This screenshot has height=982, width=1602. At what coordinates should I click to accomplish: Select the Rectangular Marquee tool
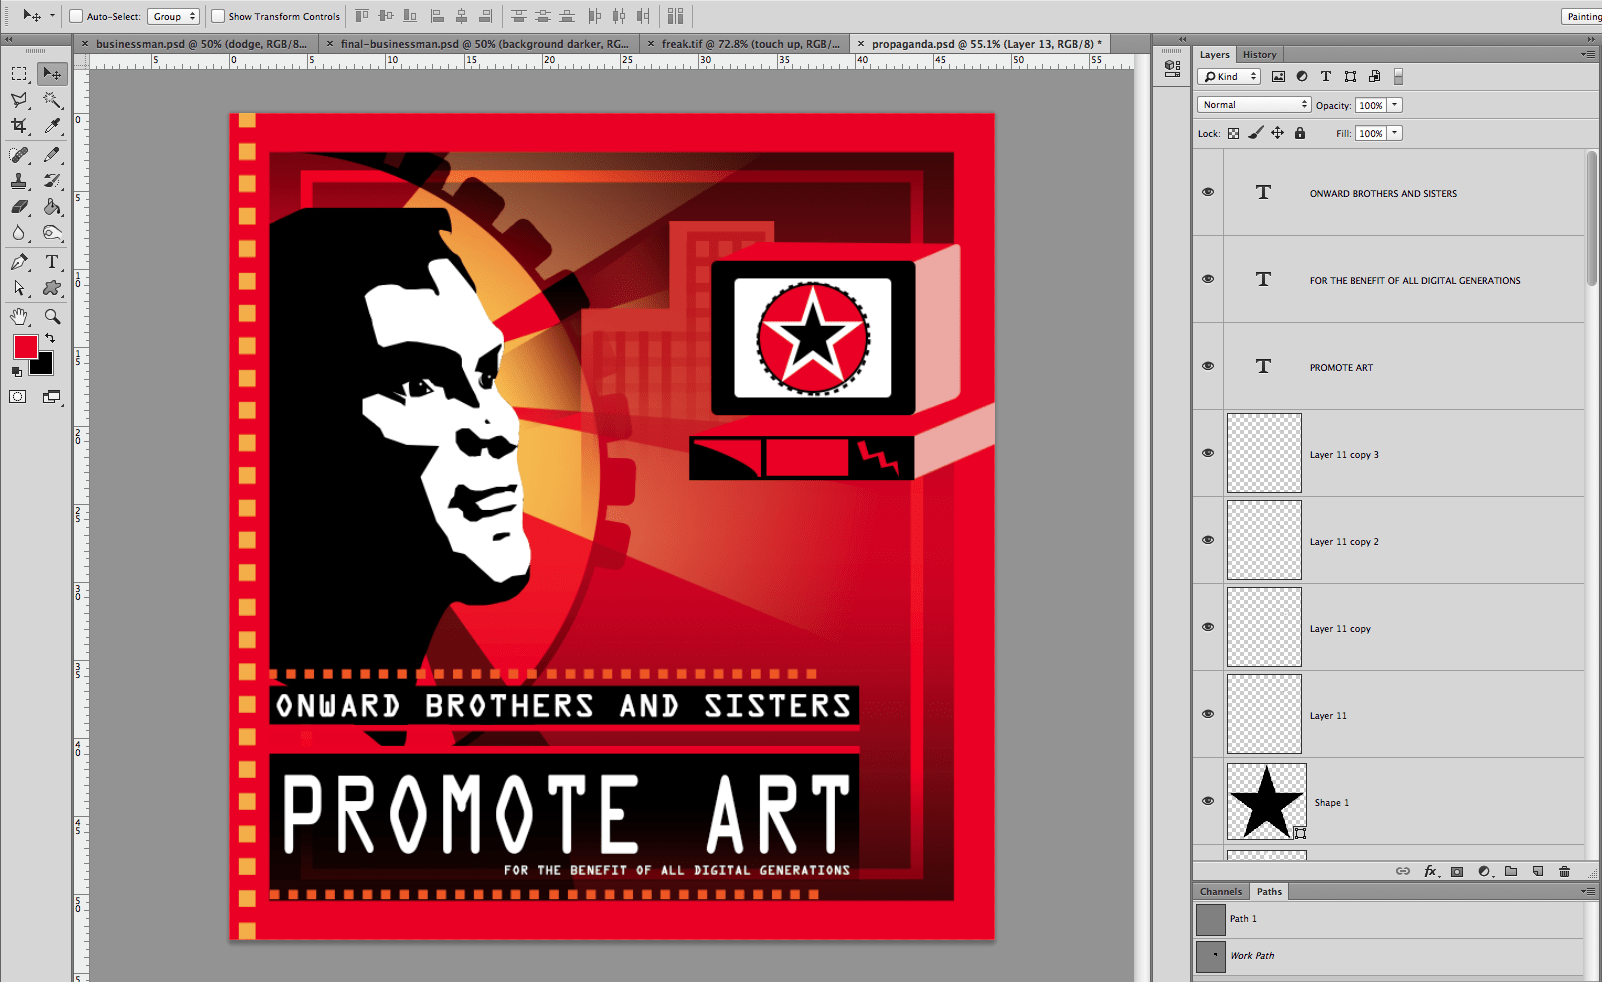click(19, 74)
